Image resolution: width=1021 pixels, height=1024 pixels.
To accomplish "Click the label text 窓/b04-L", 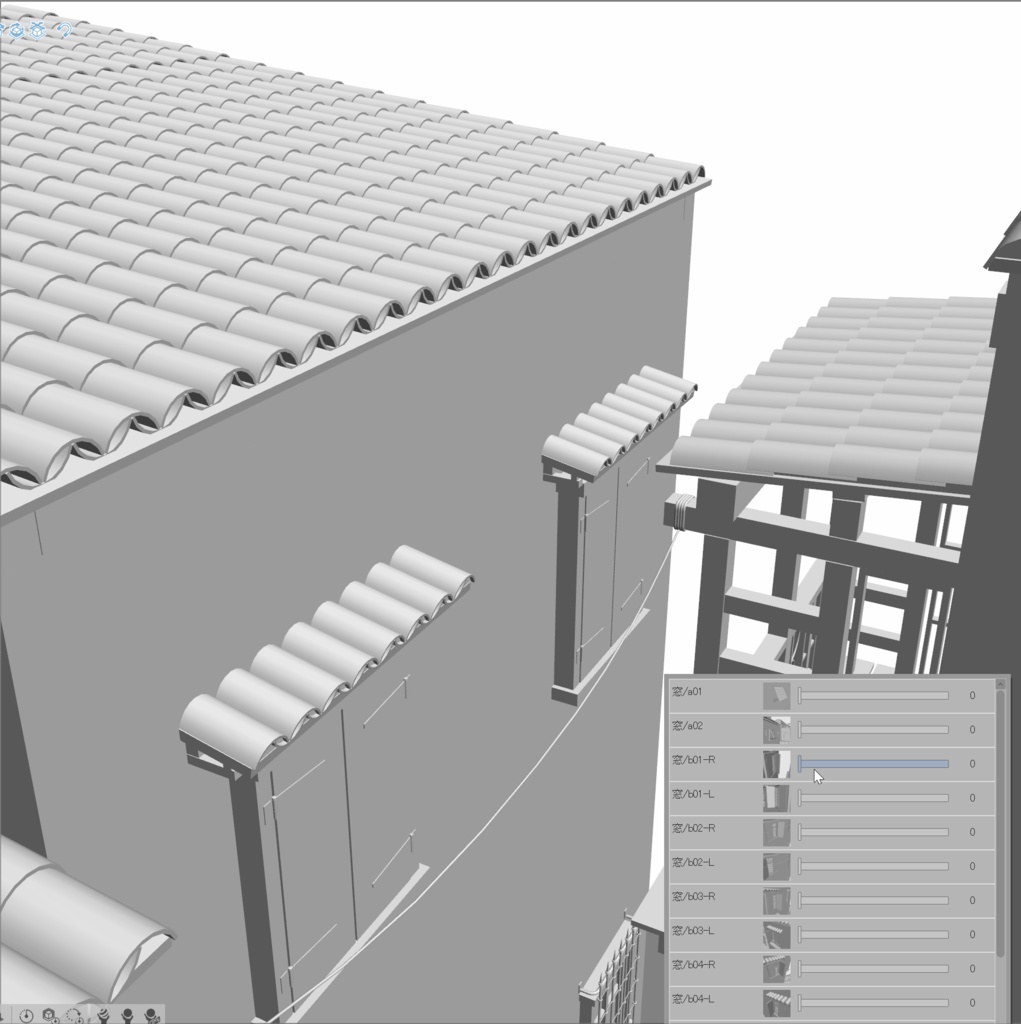I will tap(693, 999).
